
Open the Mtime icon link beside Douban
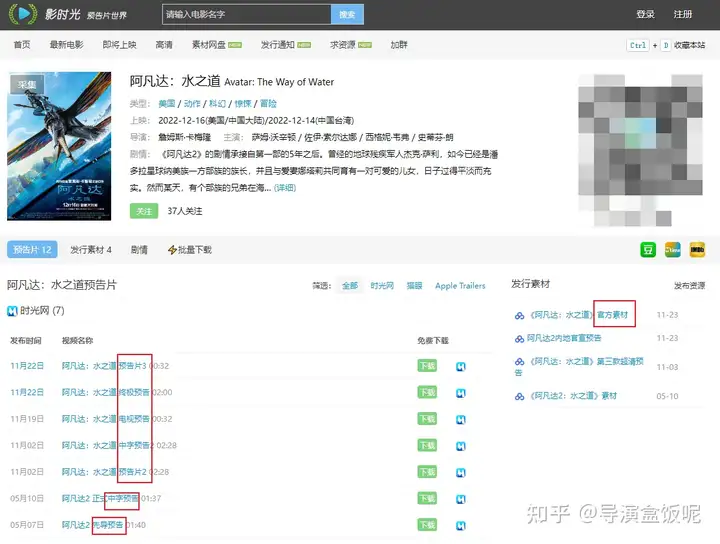coord(673,250)
